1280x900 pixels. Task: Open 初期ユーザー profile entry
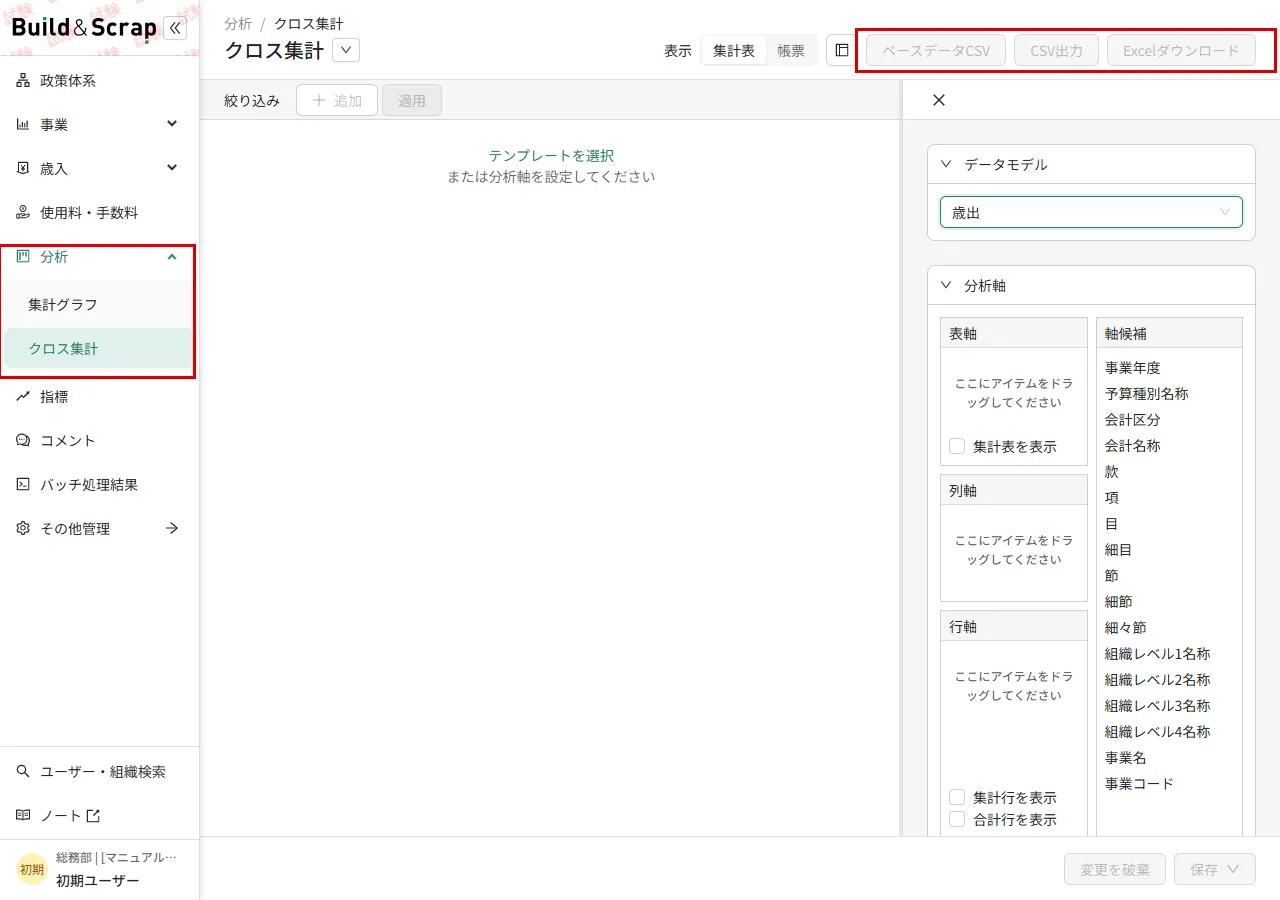(100, 869)
